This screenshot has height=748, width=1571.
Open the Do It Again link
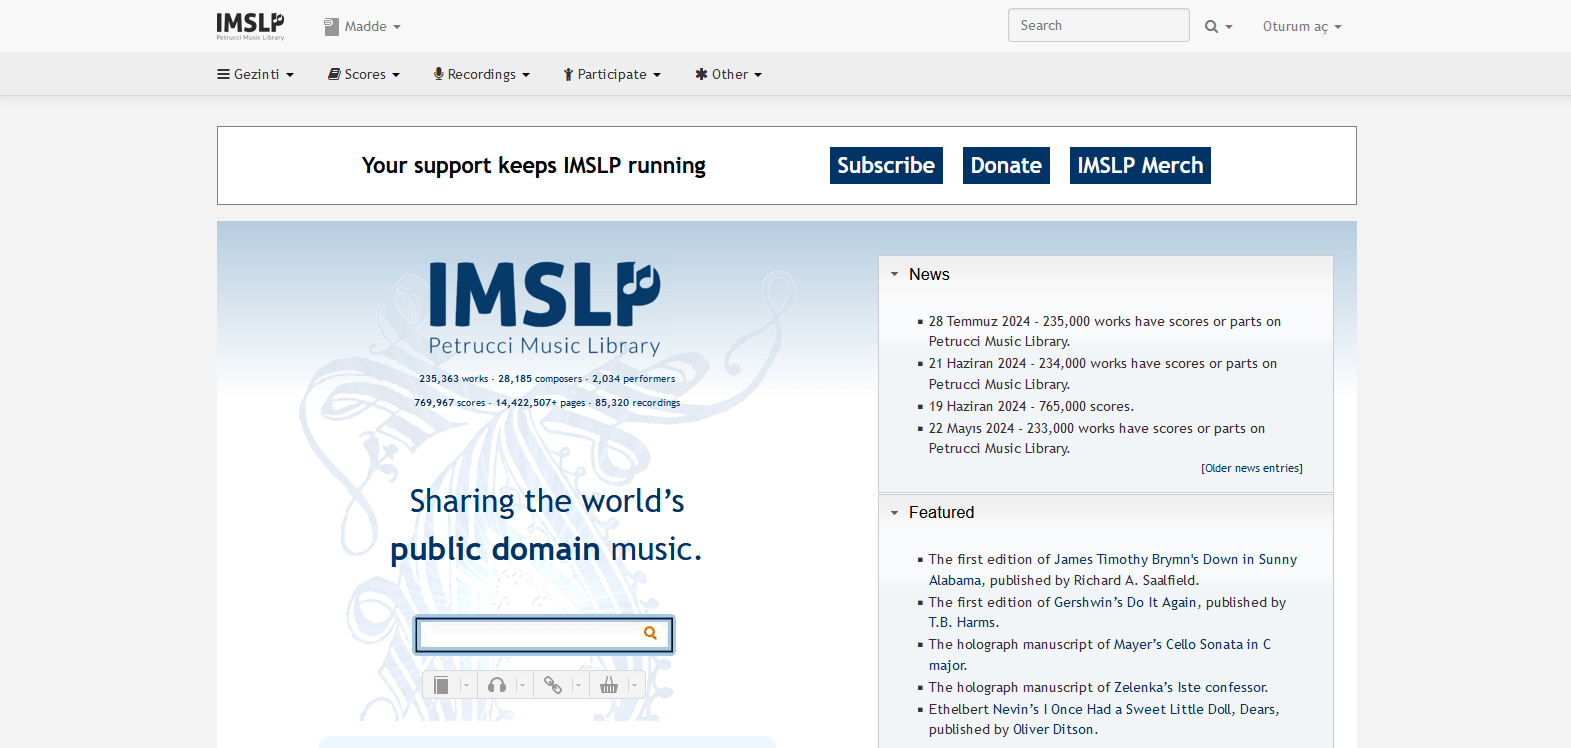[1162, 602]
